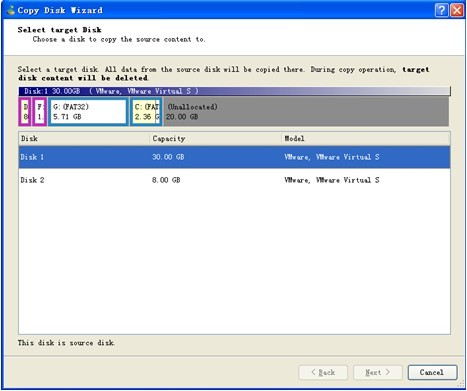Viewport: 467px width, 391px height.
Task: Select the F: partition block
Action: [40, 112]
